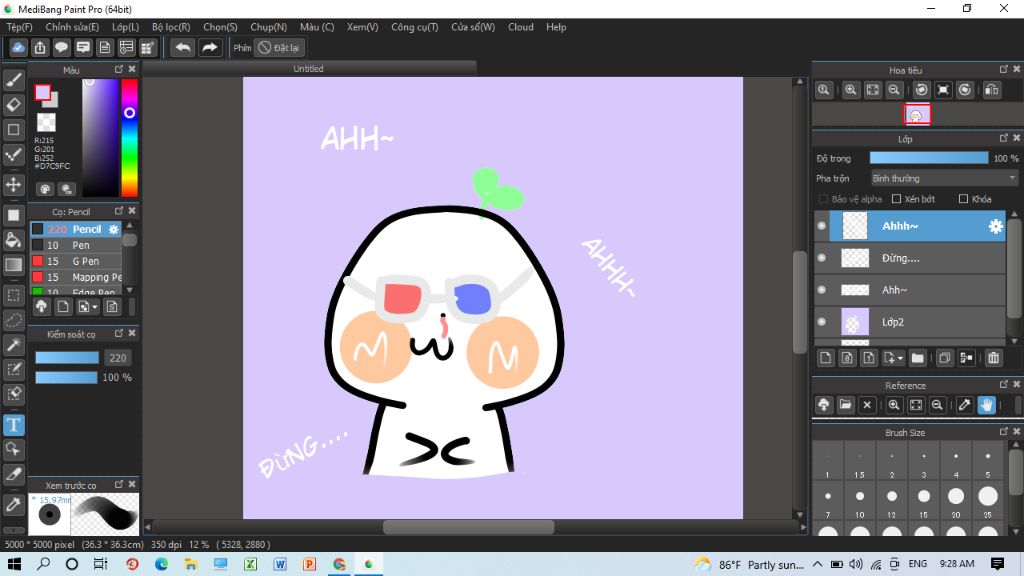Adjust the Độ trong opacity slider

(x=929, y=158)
